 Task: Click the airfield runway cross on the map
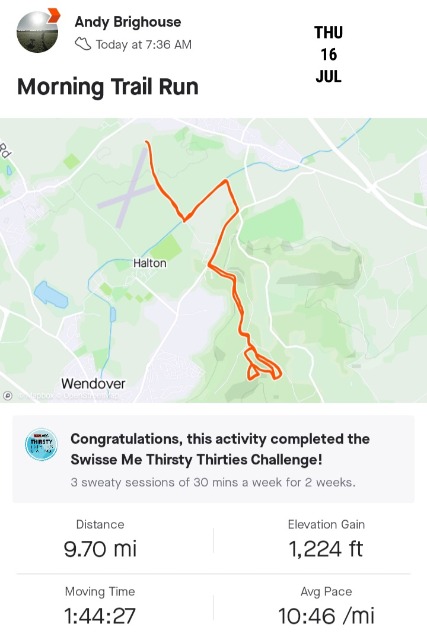(x=128, y=189)
